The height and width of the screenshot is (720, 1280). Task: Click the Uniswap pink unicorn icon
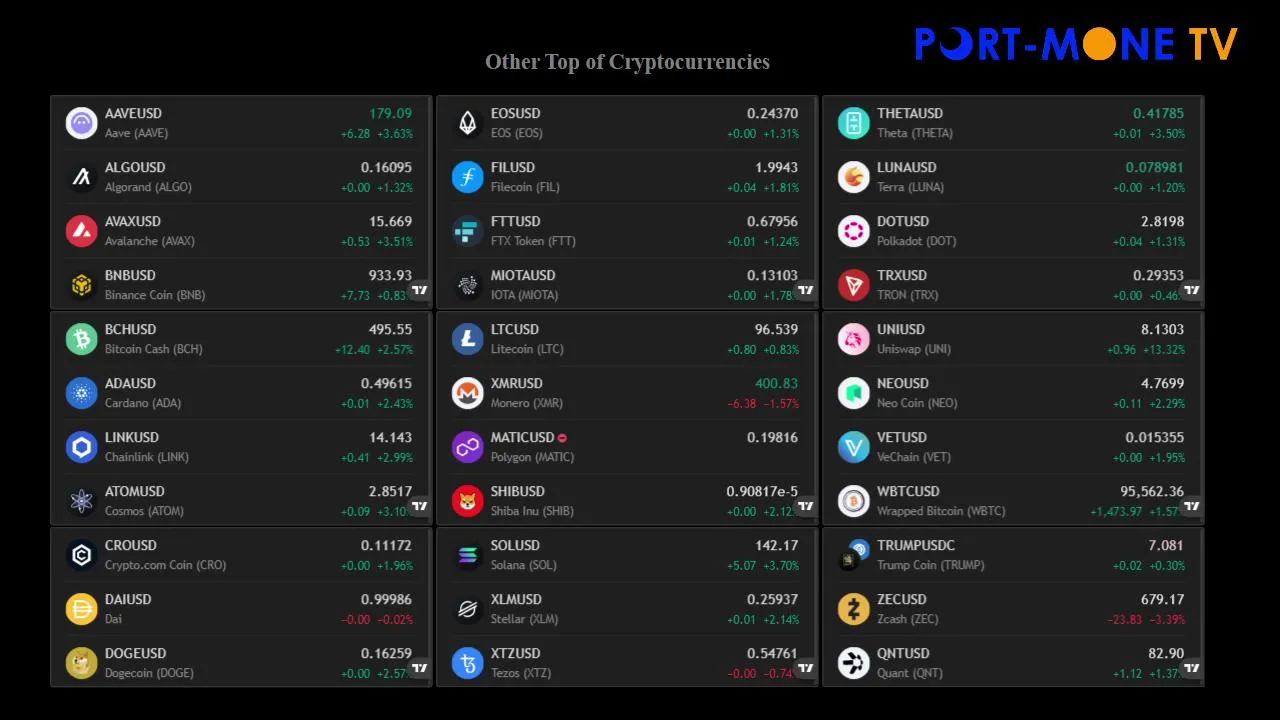[853, 339]
